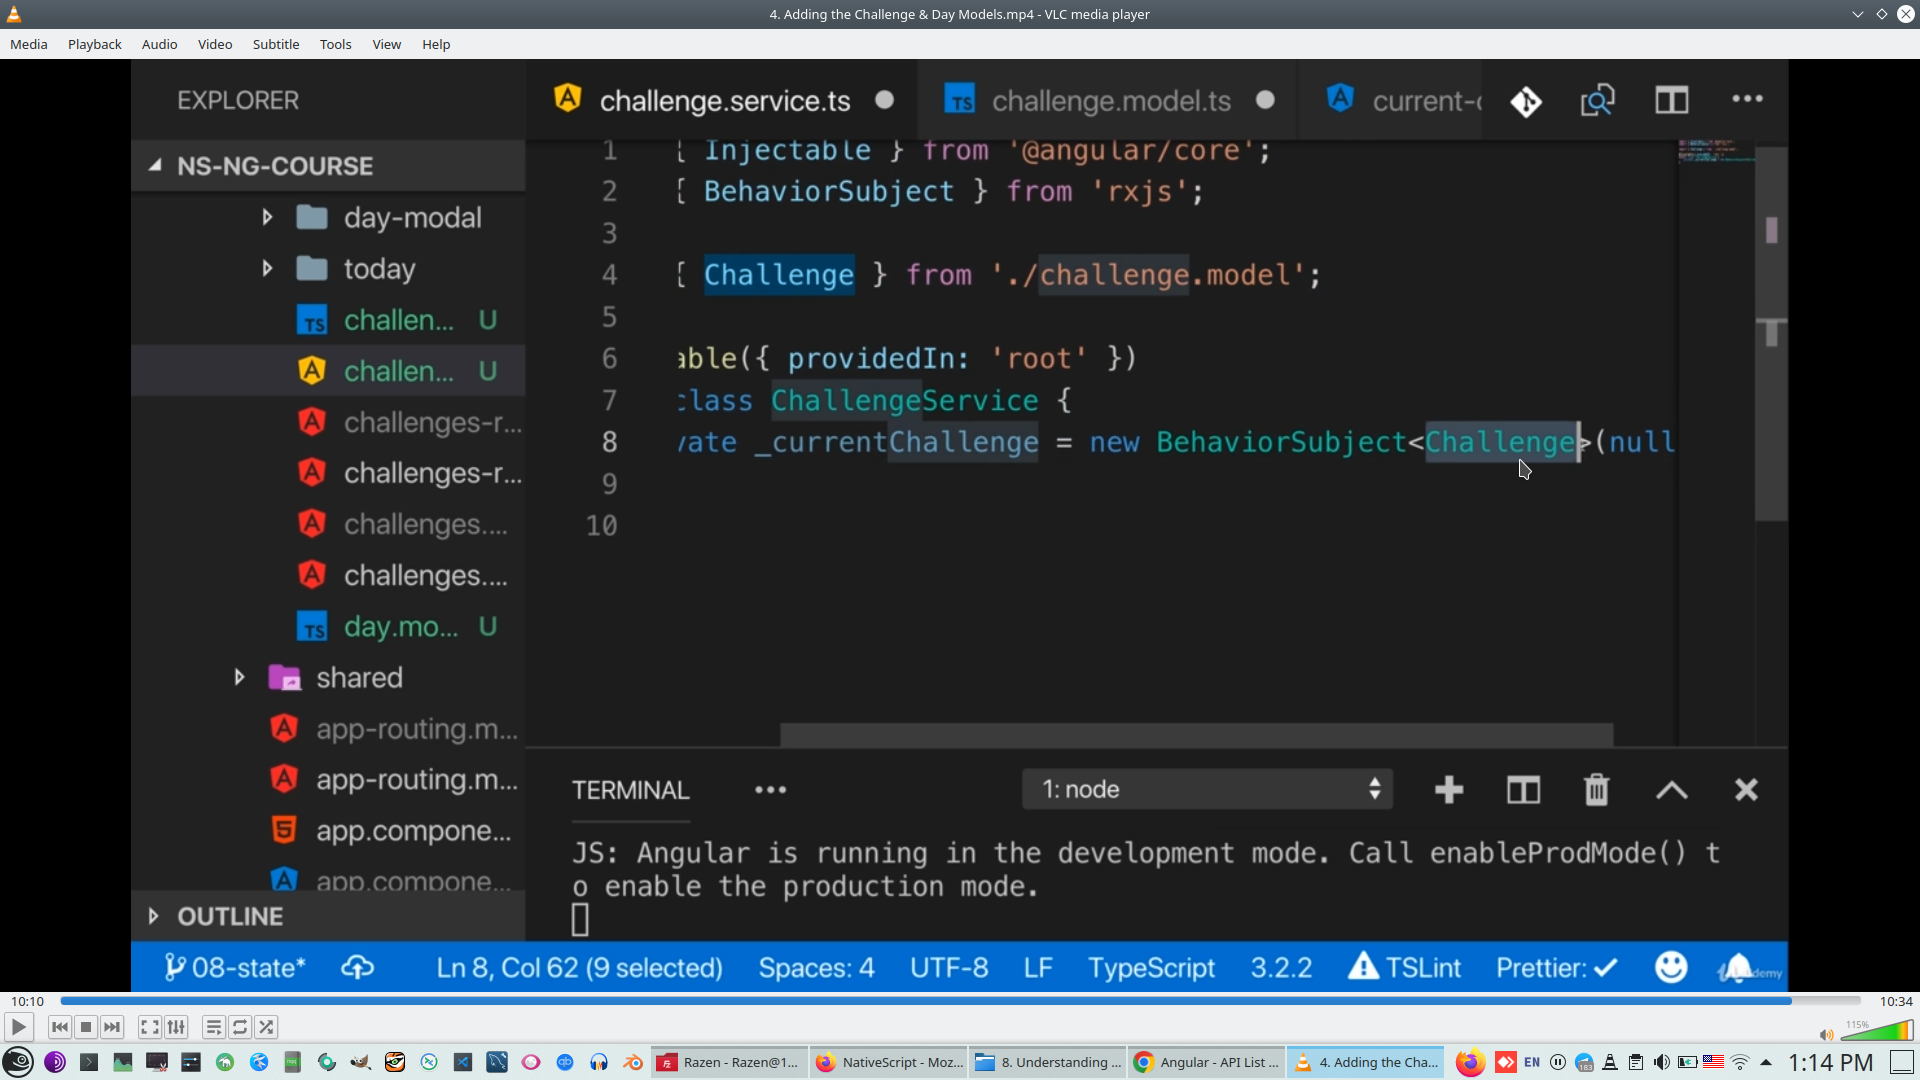The width and height of the screenshot is (1920, 1080).
Task: Click the split editor icon
Action: click(x=1671, y=100)
